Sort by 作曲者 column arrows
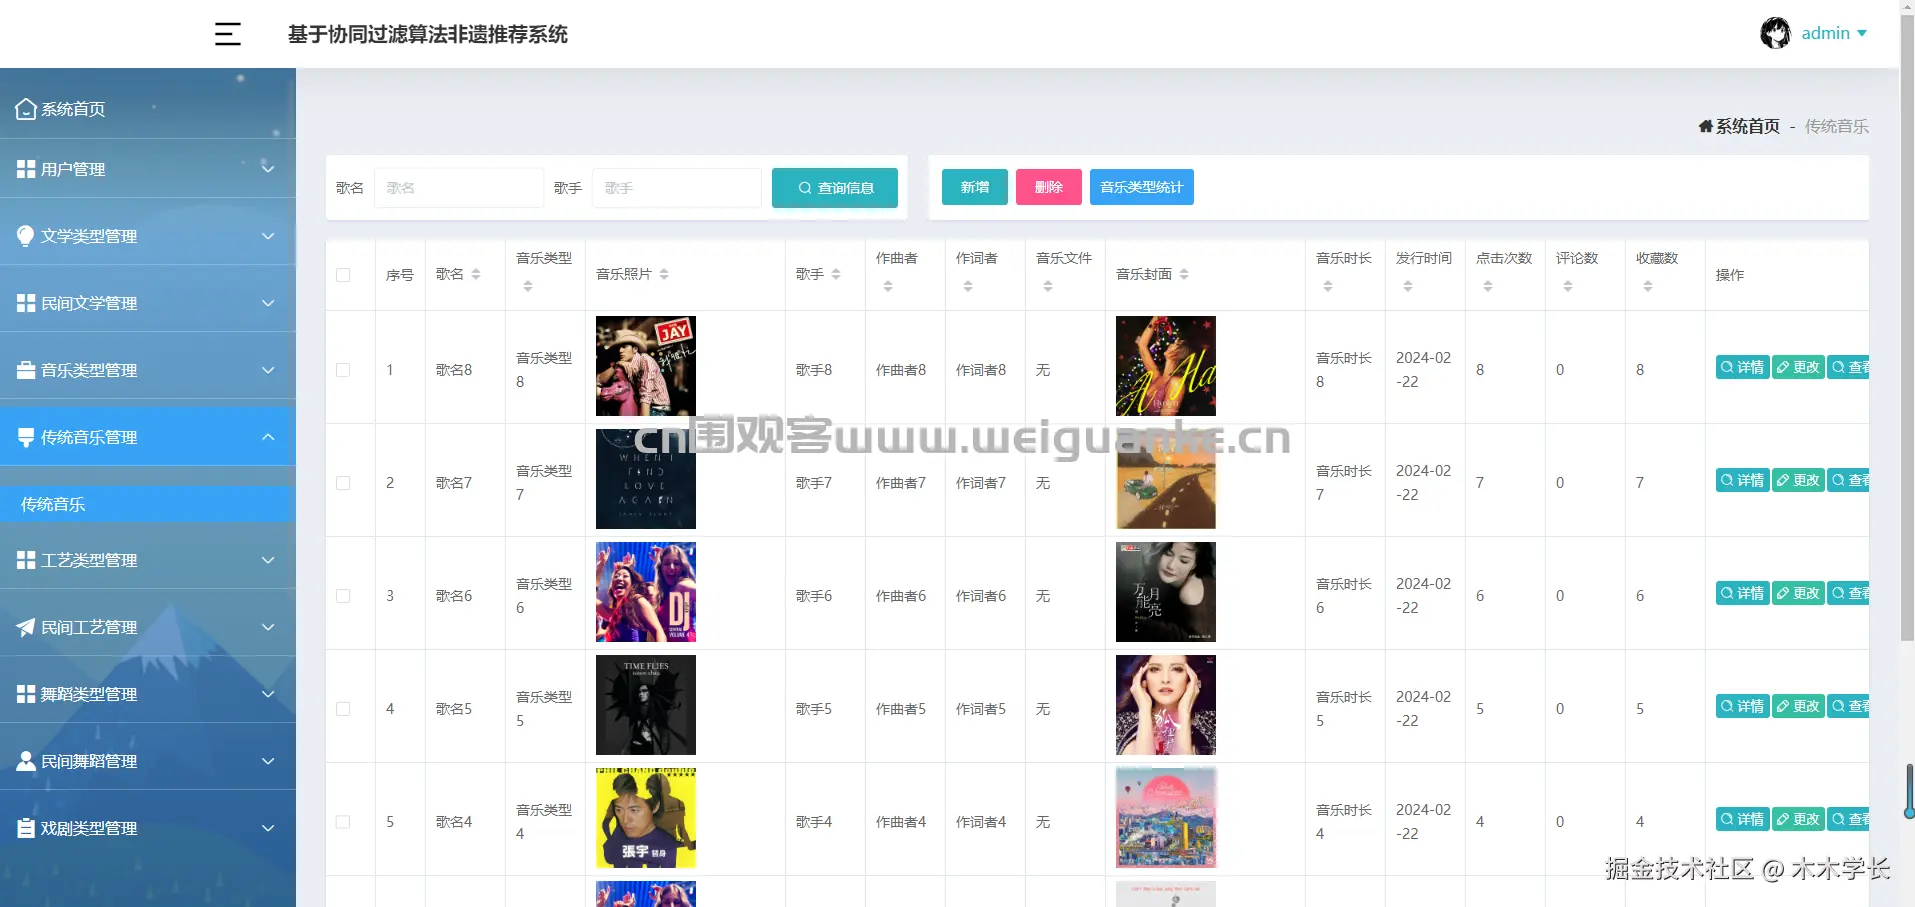Image resolution: width=1915 pixels, height=907 pixels. (888, 286)
